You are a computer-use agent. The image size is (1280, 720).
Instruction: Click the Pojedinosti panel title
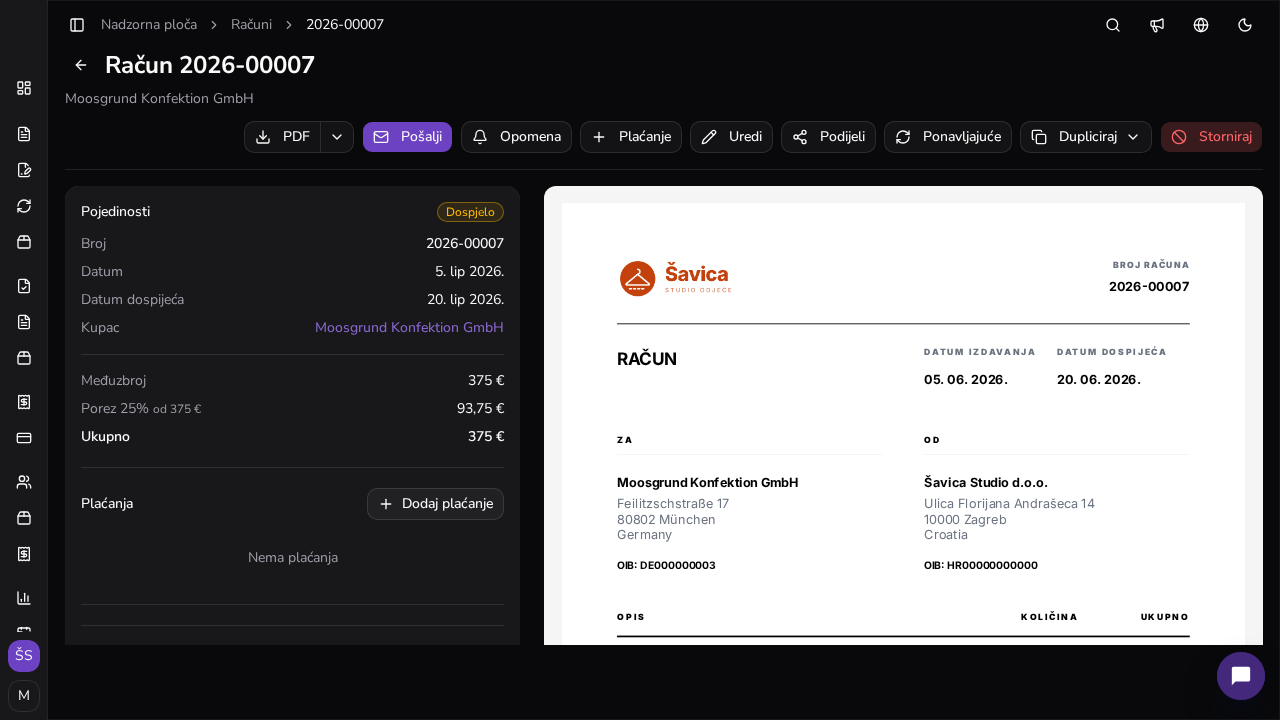pyautogui.click(x=115, y=212)
